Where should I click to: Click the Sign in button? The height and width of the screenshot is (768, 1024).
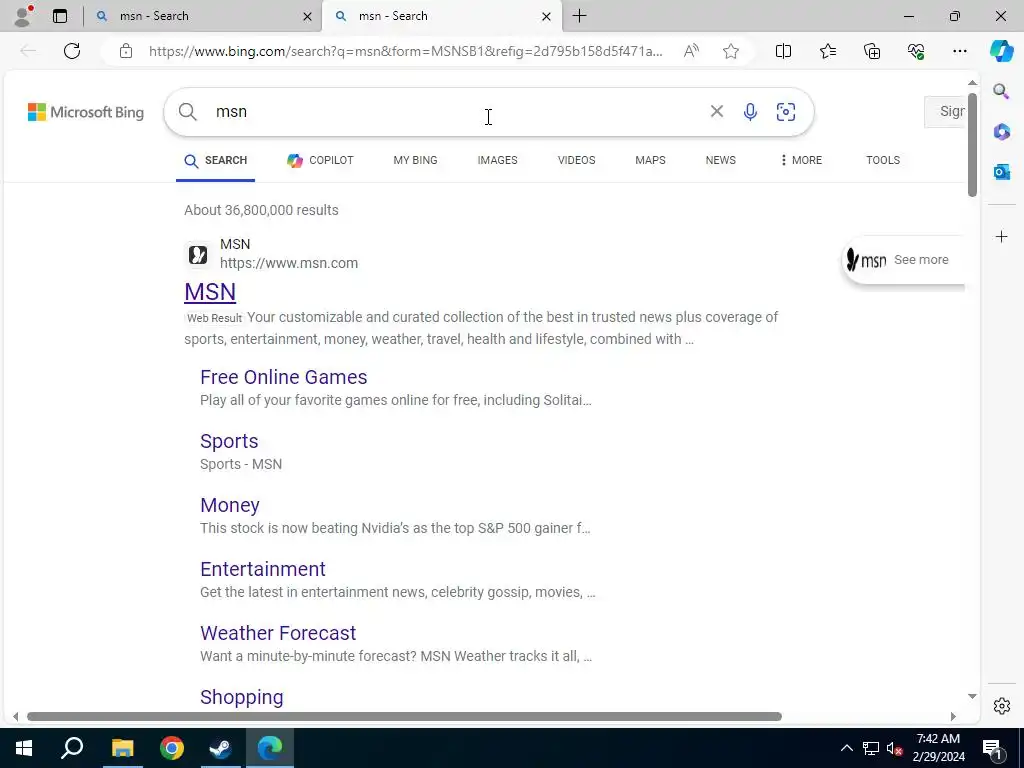tap(945, 112)
